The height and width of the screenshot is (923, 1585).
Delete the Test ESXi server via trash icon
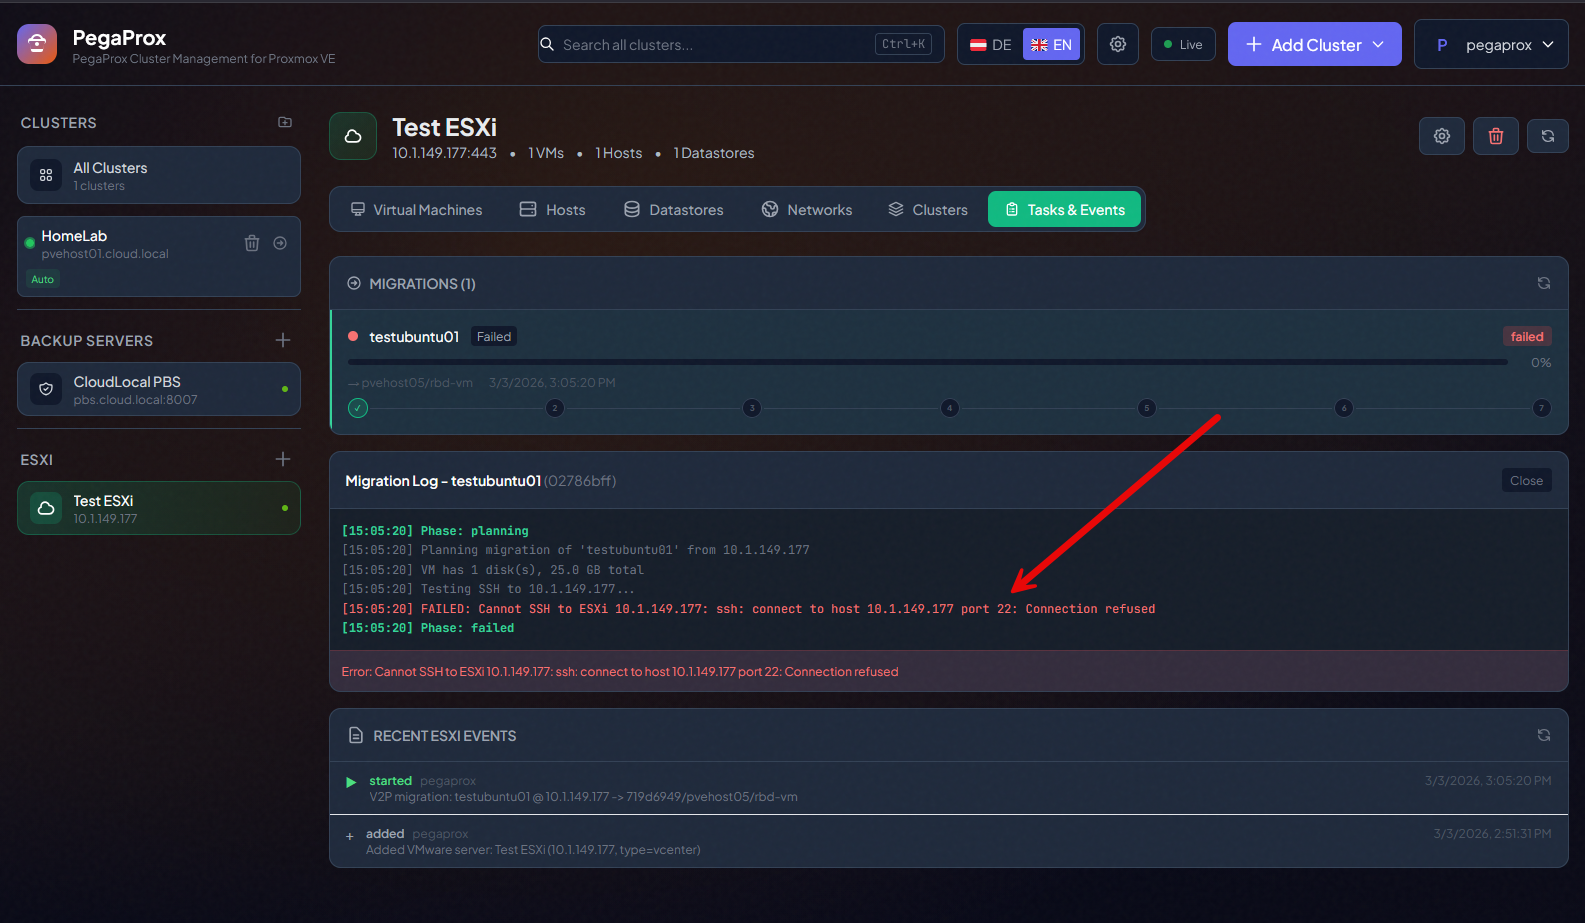tap(1496, 136)
